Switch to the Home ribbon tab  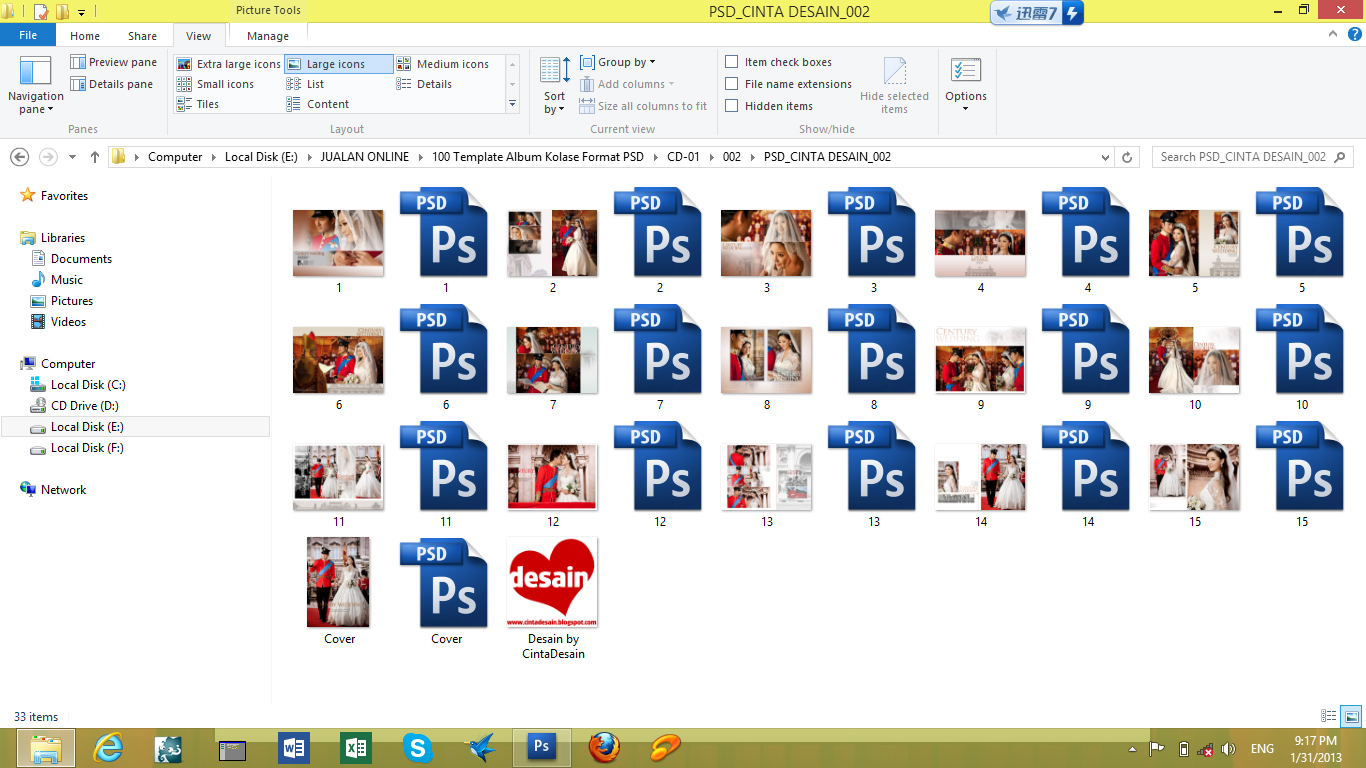click(84, 35)
